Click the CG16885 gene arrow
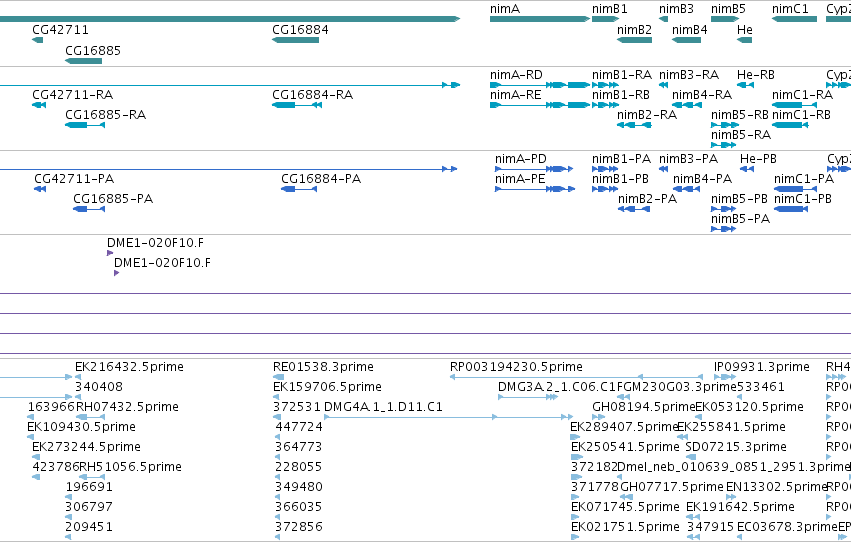The width and height of the screenshot is (851, 542). click(x=84, y=61)
